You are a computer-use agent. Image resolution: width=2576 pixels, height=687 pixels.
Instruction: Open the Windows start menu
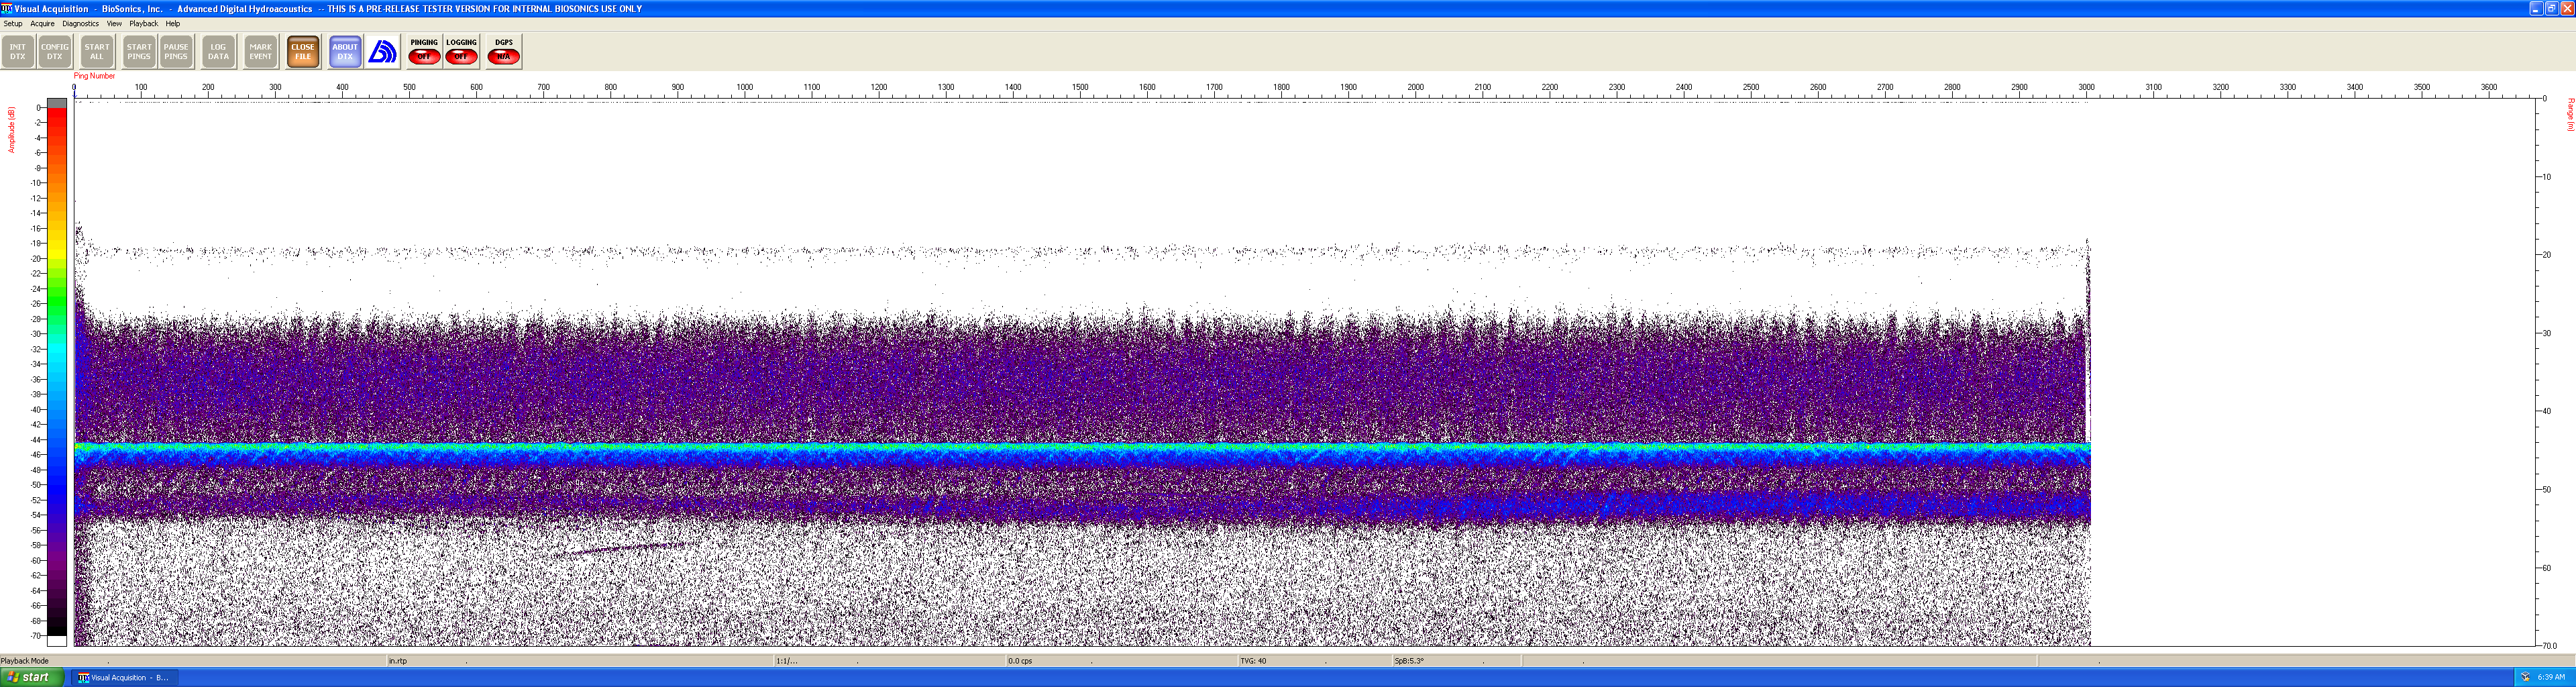pyautogui.click(x=32, y=677)
